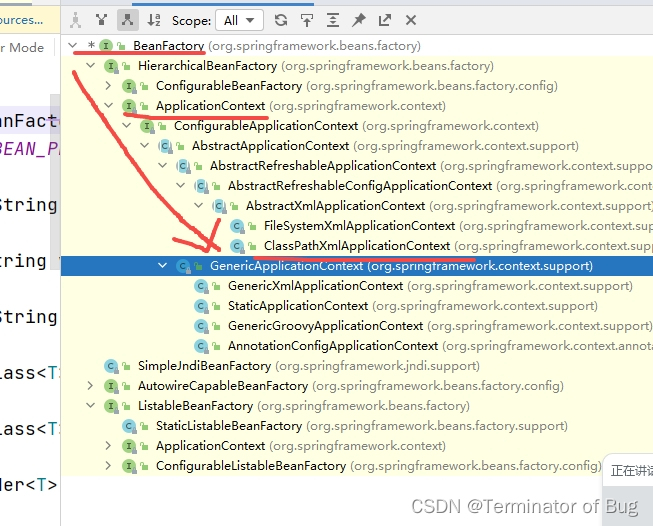Screen dimensions: 653x526
Task: Refresh the hierarchy tree
Action: 281,20
